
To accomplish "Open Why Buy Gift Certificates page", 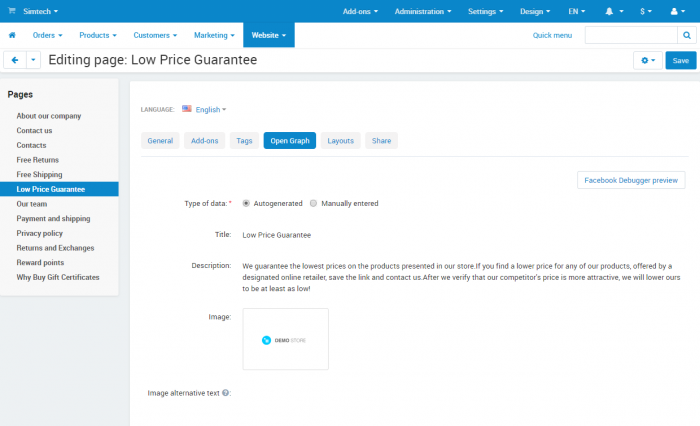I will [58, 277].
